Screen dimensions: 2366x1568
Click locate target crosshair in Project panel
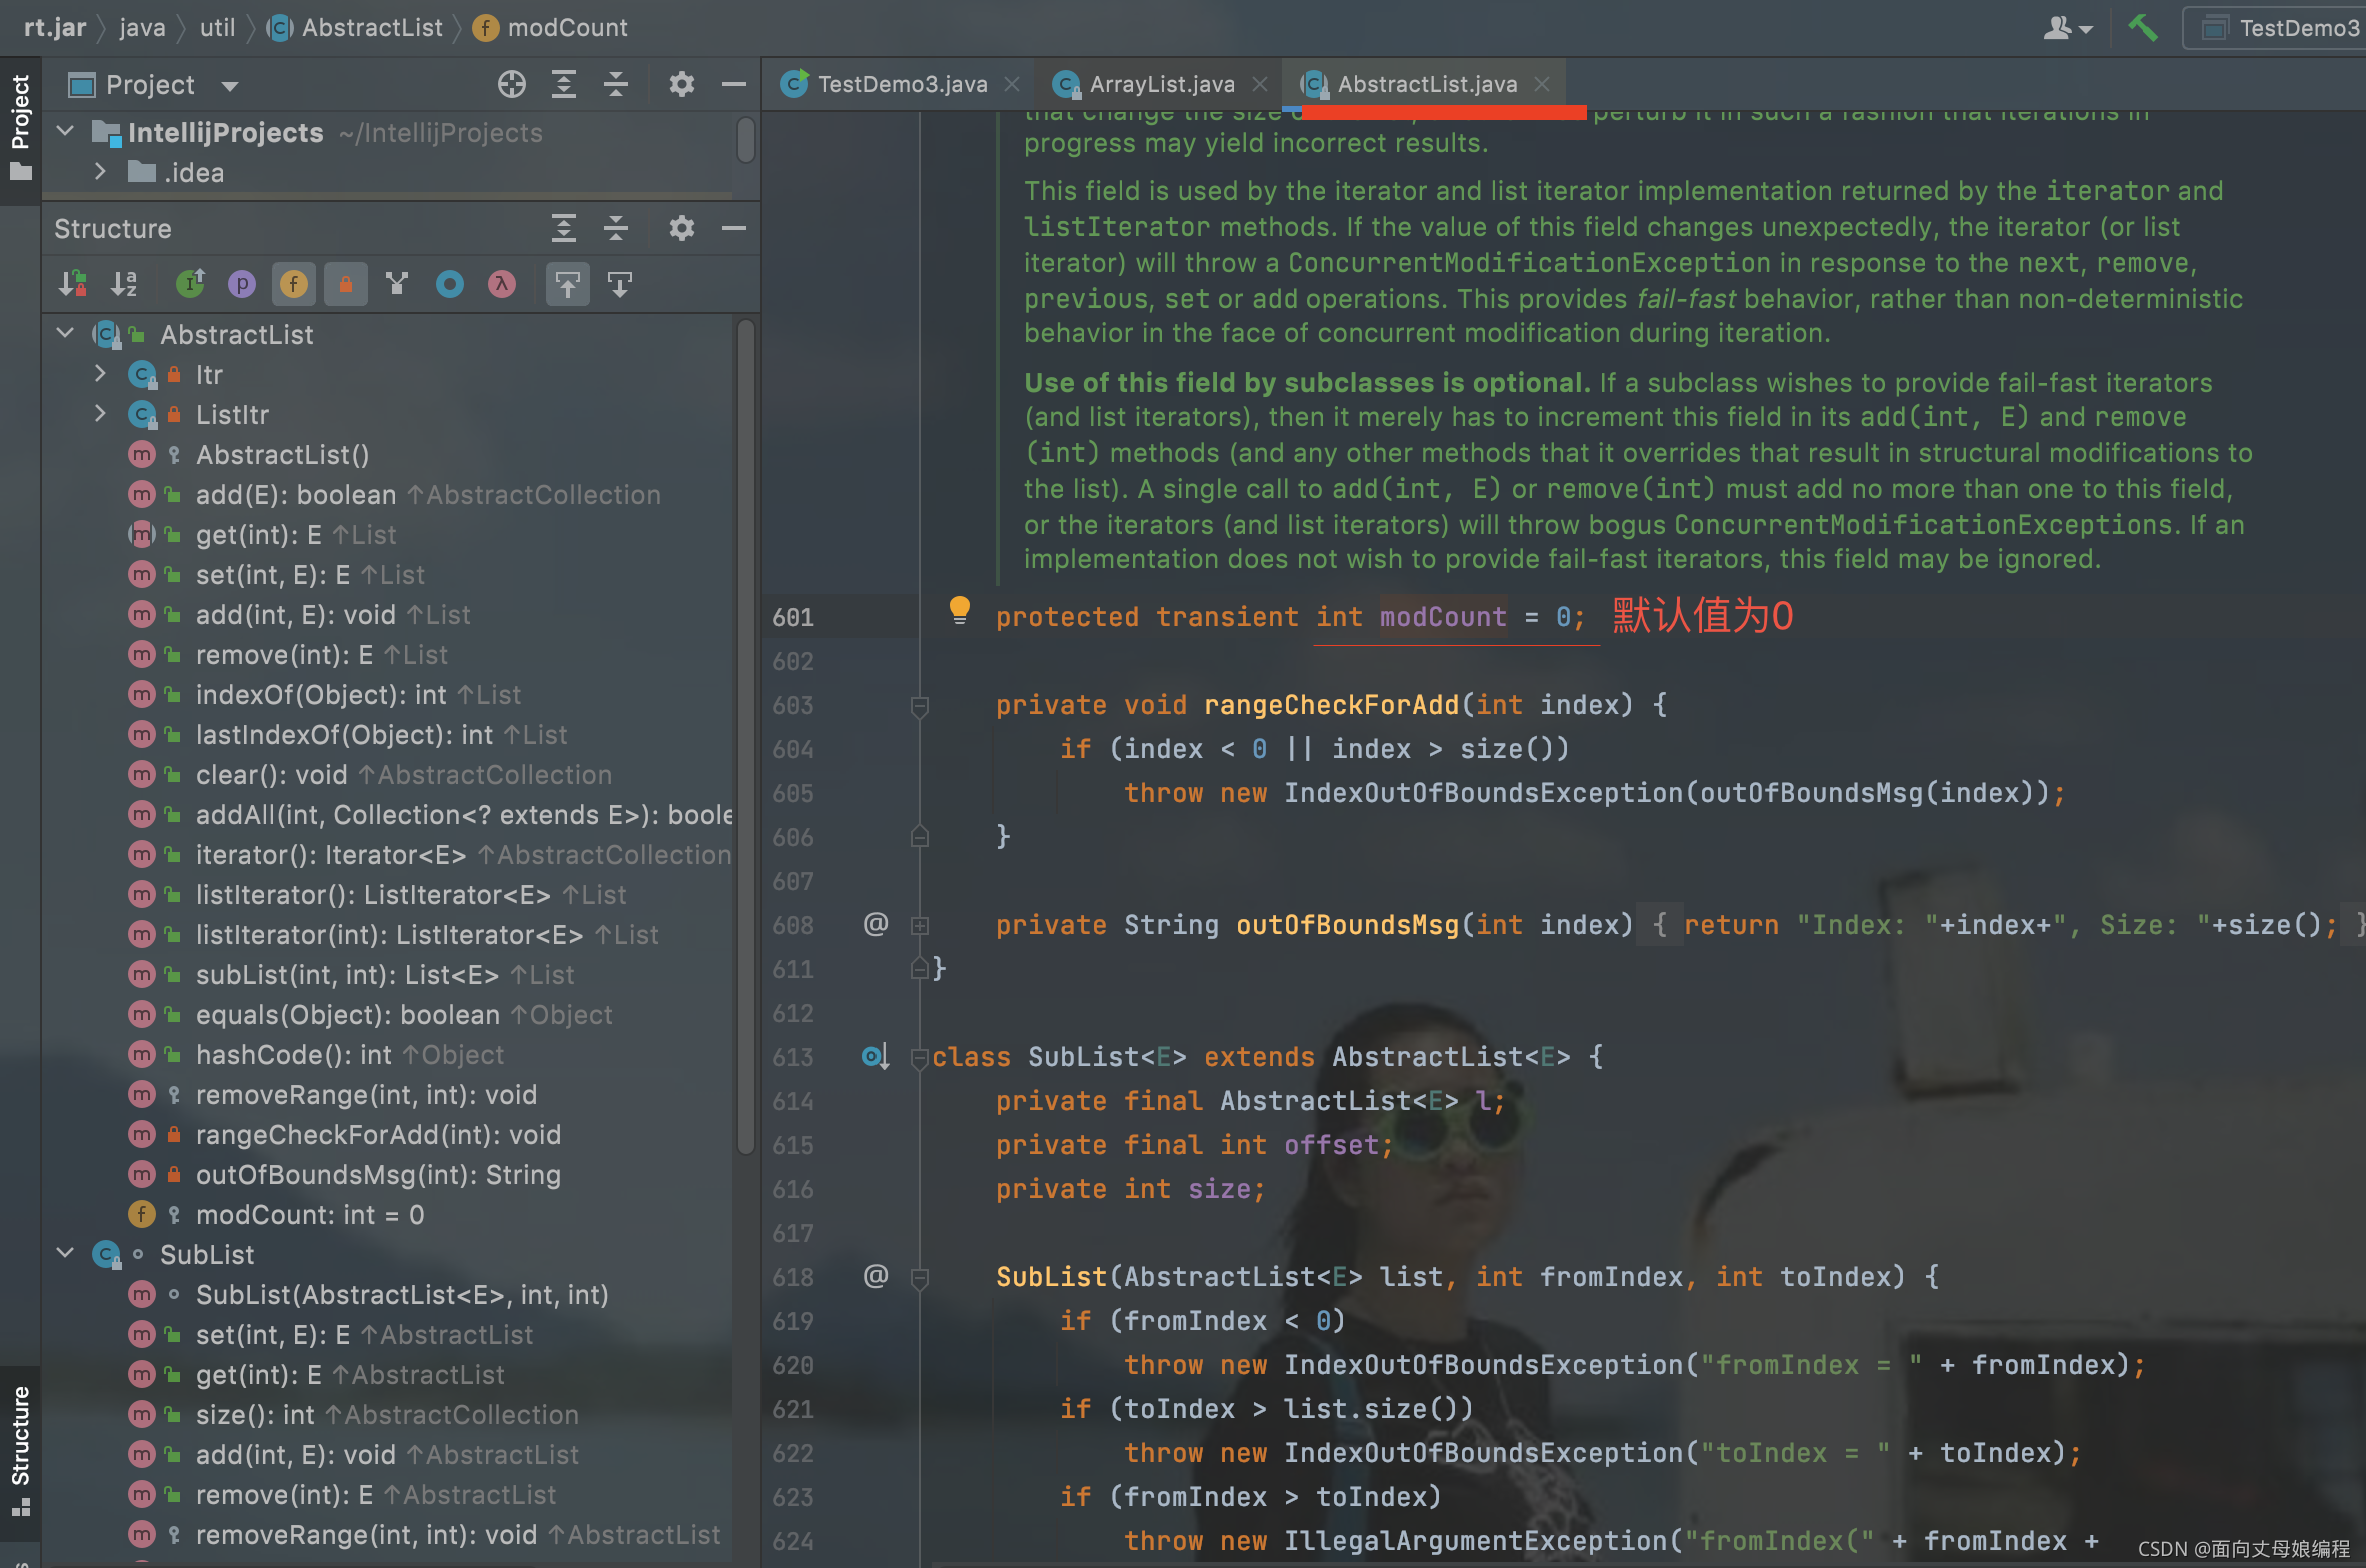coord(511,85)
